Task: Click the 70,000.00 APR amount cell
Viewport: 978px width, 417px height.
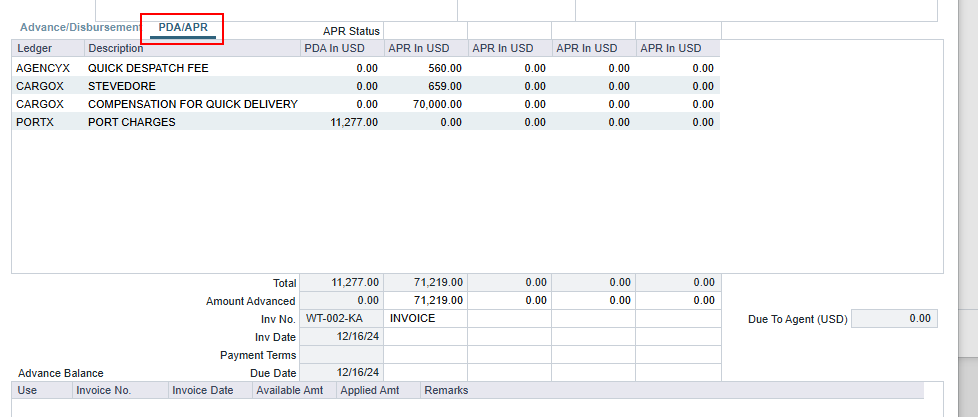Action: [x=425, y=104]
